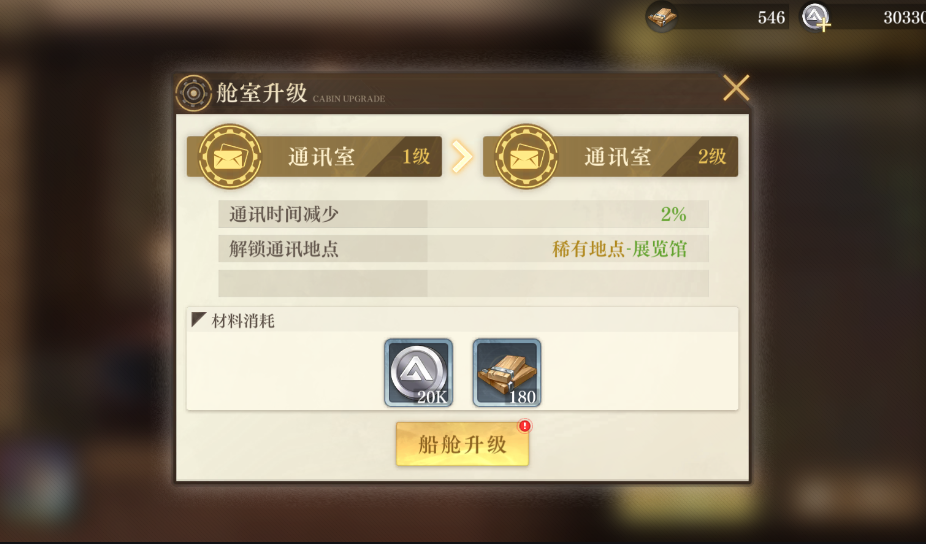Click the empty third attribute row
Screen dimensions: 926x544
pos(464,284)
